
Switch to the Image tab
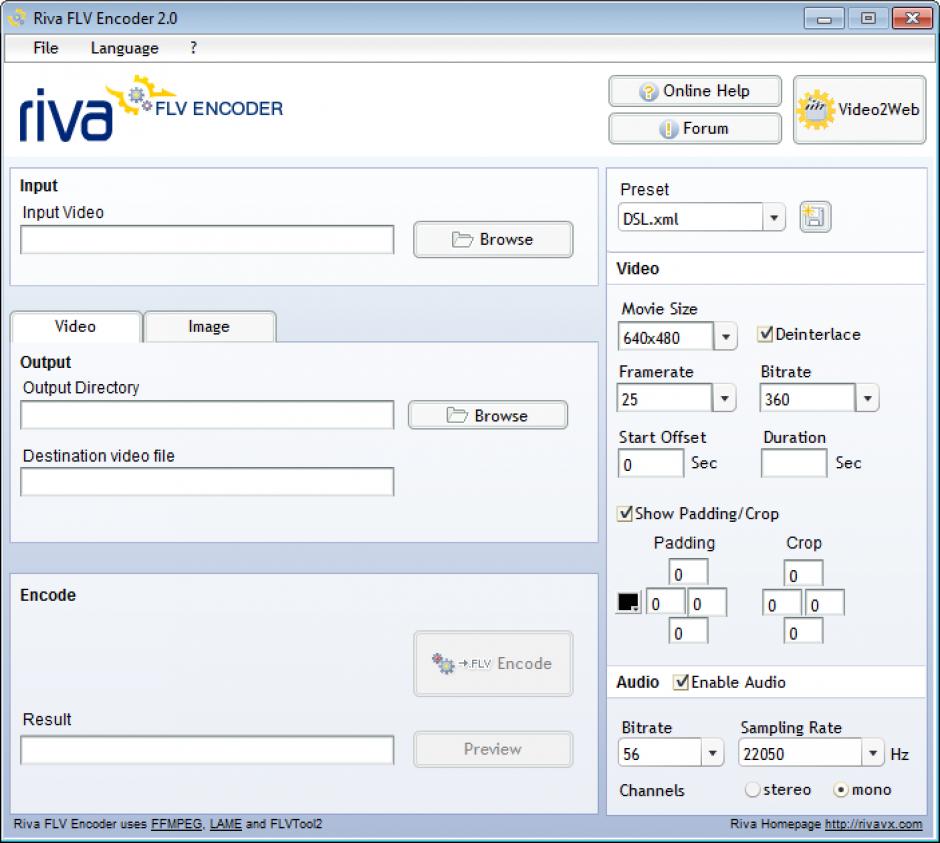click(209, 327)
